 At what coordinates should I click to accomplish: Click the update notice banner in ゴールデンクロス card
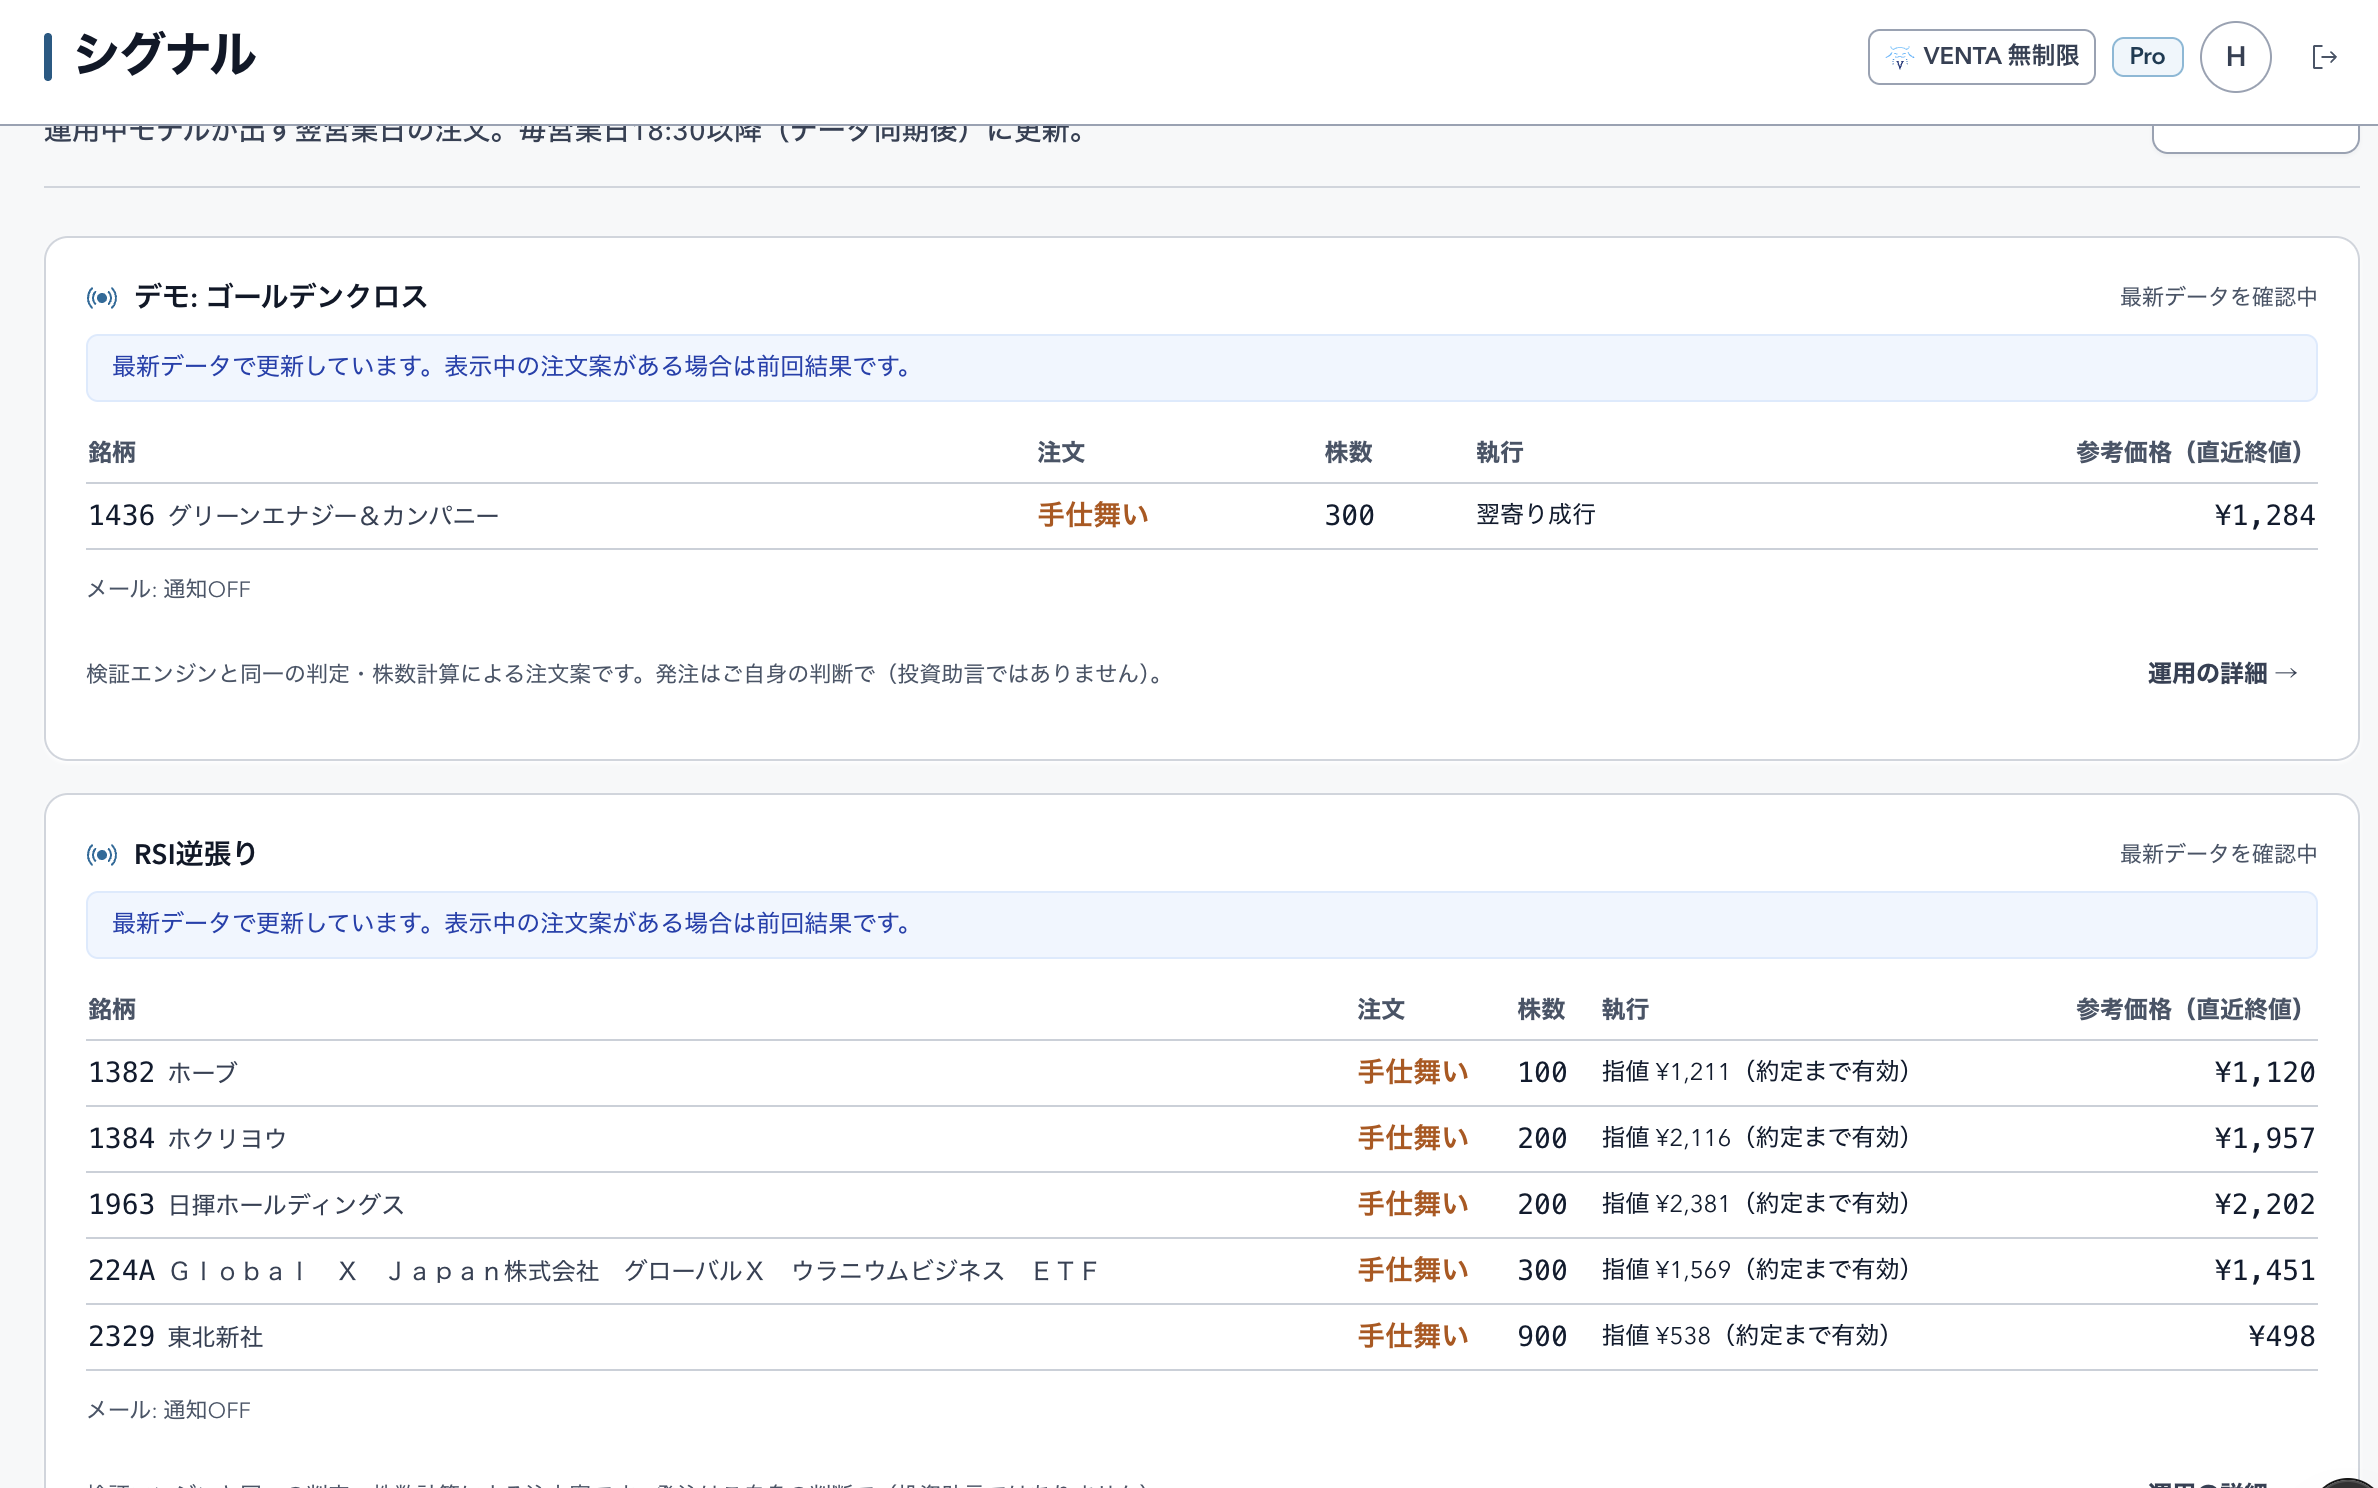coord(1201,368)
